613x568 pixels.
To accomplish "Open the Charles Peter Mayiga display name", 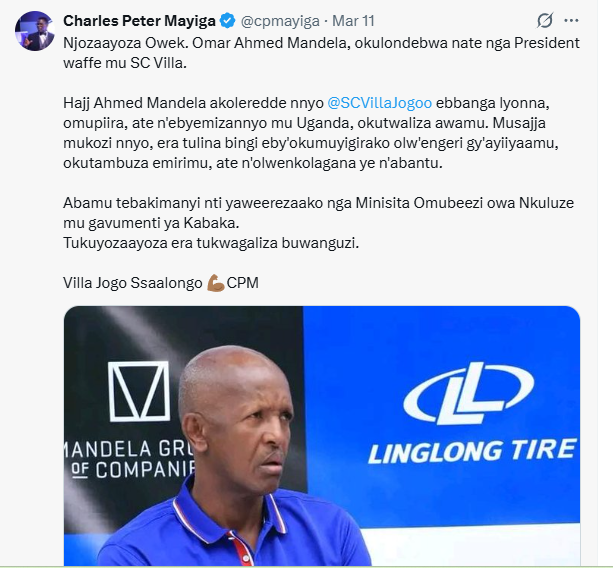I will 139,21.
